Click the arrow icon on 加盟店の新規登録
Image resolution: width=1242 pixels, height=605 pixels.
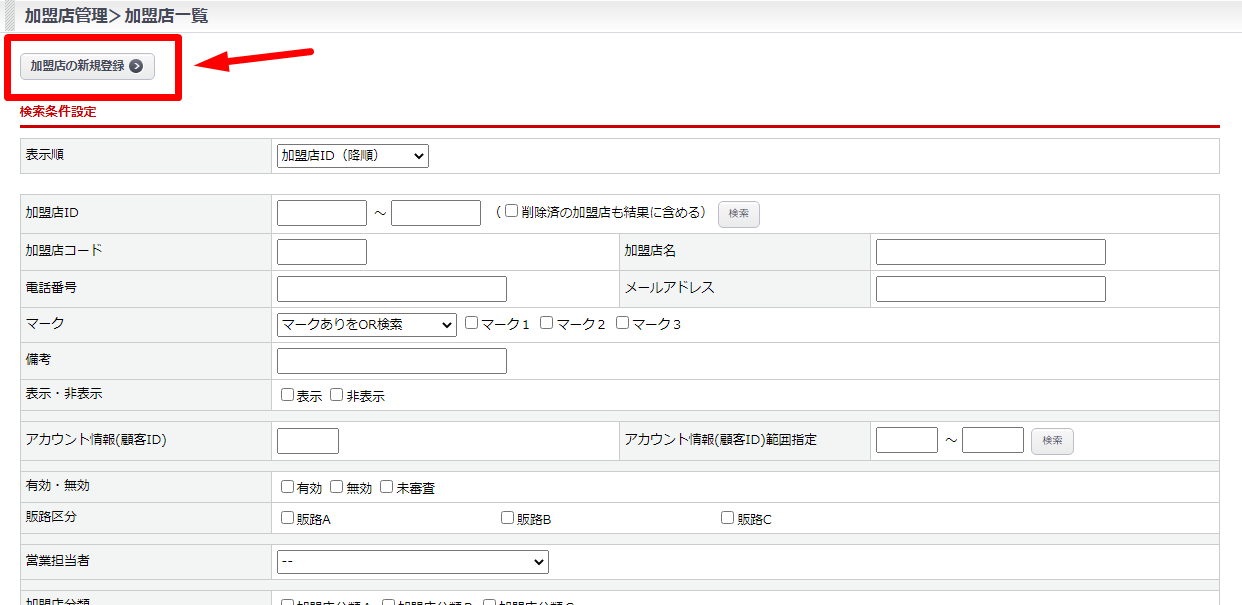pyautogui.click(x=136, y=66)
